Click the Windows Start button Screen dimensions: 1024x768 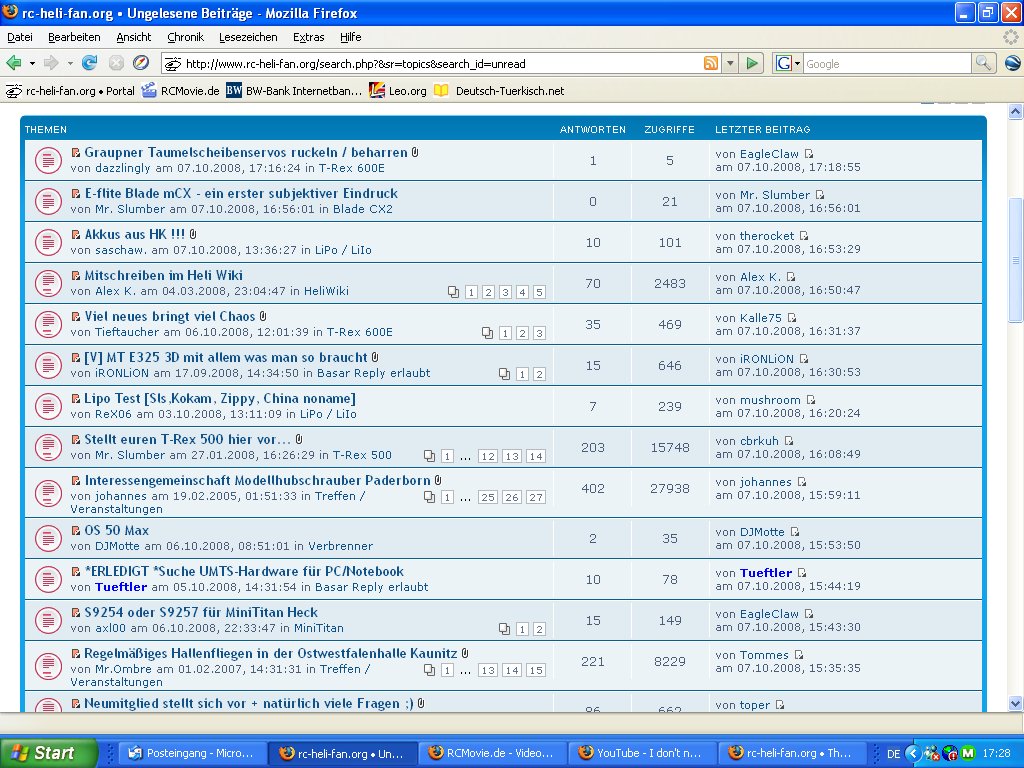pos(48,753)
